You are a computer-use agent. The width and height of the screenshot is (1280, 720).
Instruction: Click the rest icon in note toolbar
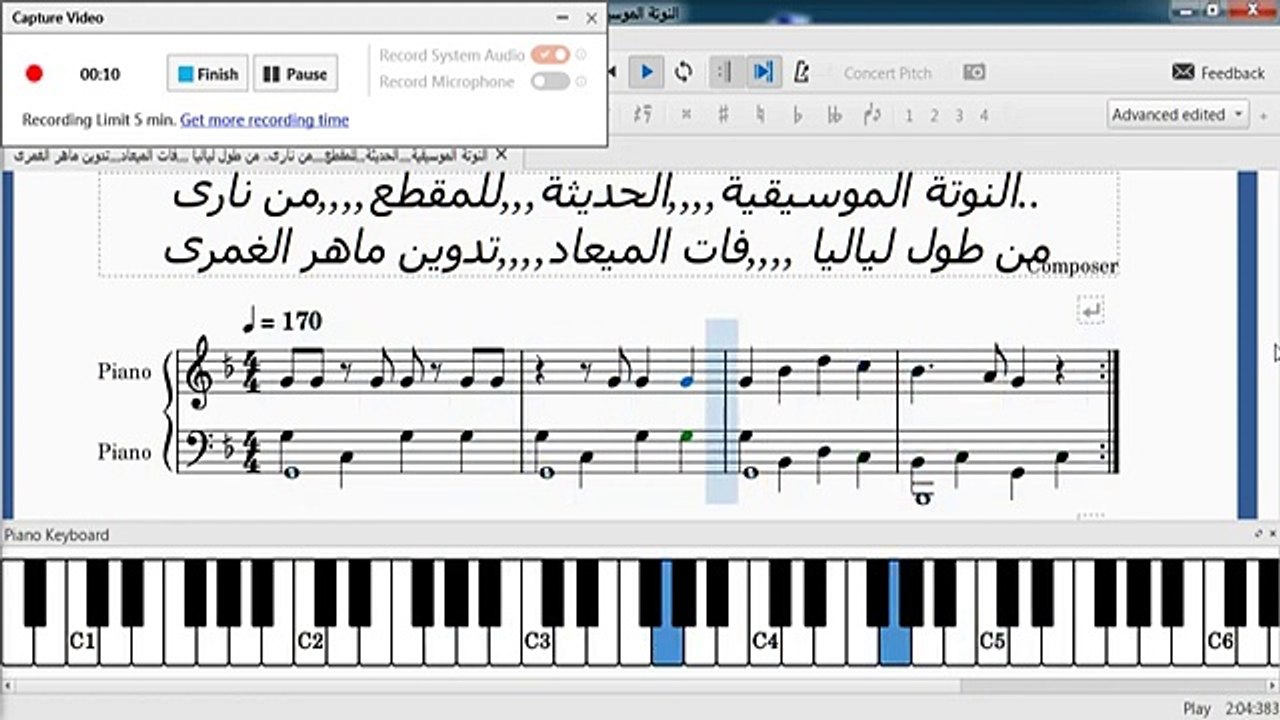643,115
